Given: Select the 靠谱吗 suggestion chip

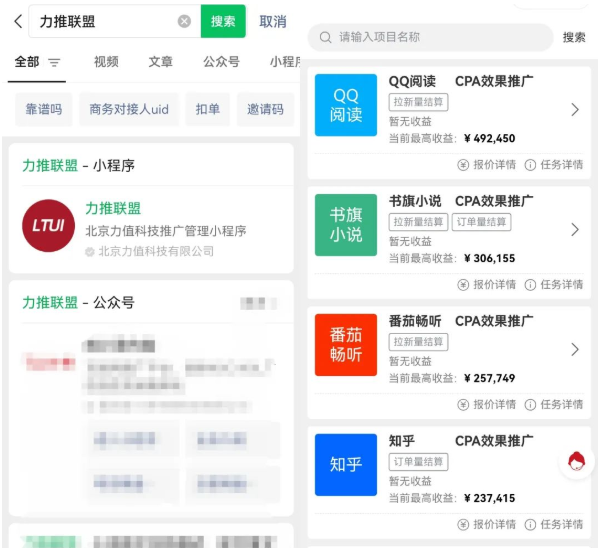Looking at the screenshot, I should 43,110.
